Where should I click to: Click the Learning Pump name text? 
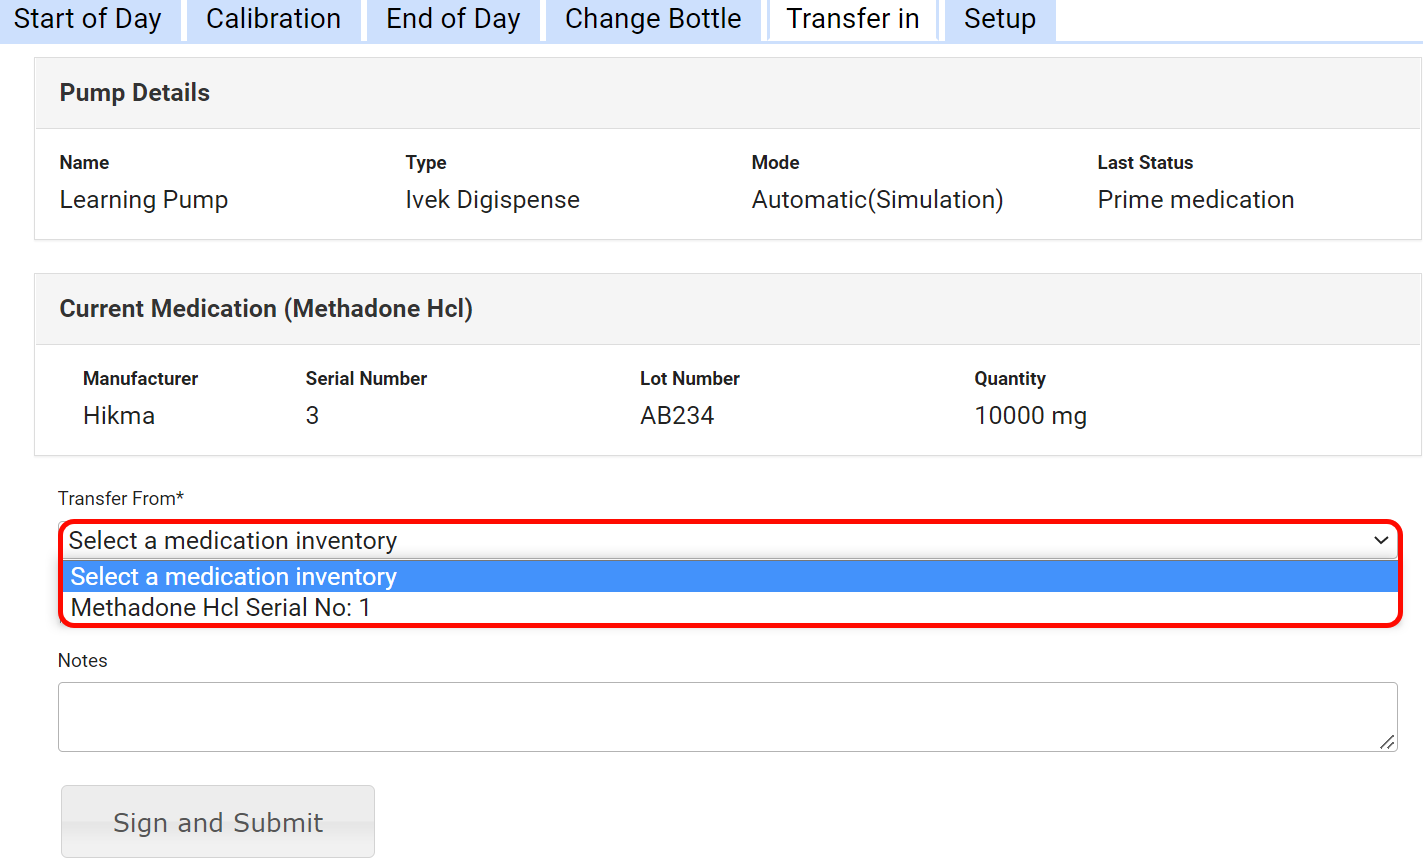pos(143,199)
